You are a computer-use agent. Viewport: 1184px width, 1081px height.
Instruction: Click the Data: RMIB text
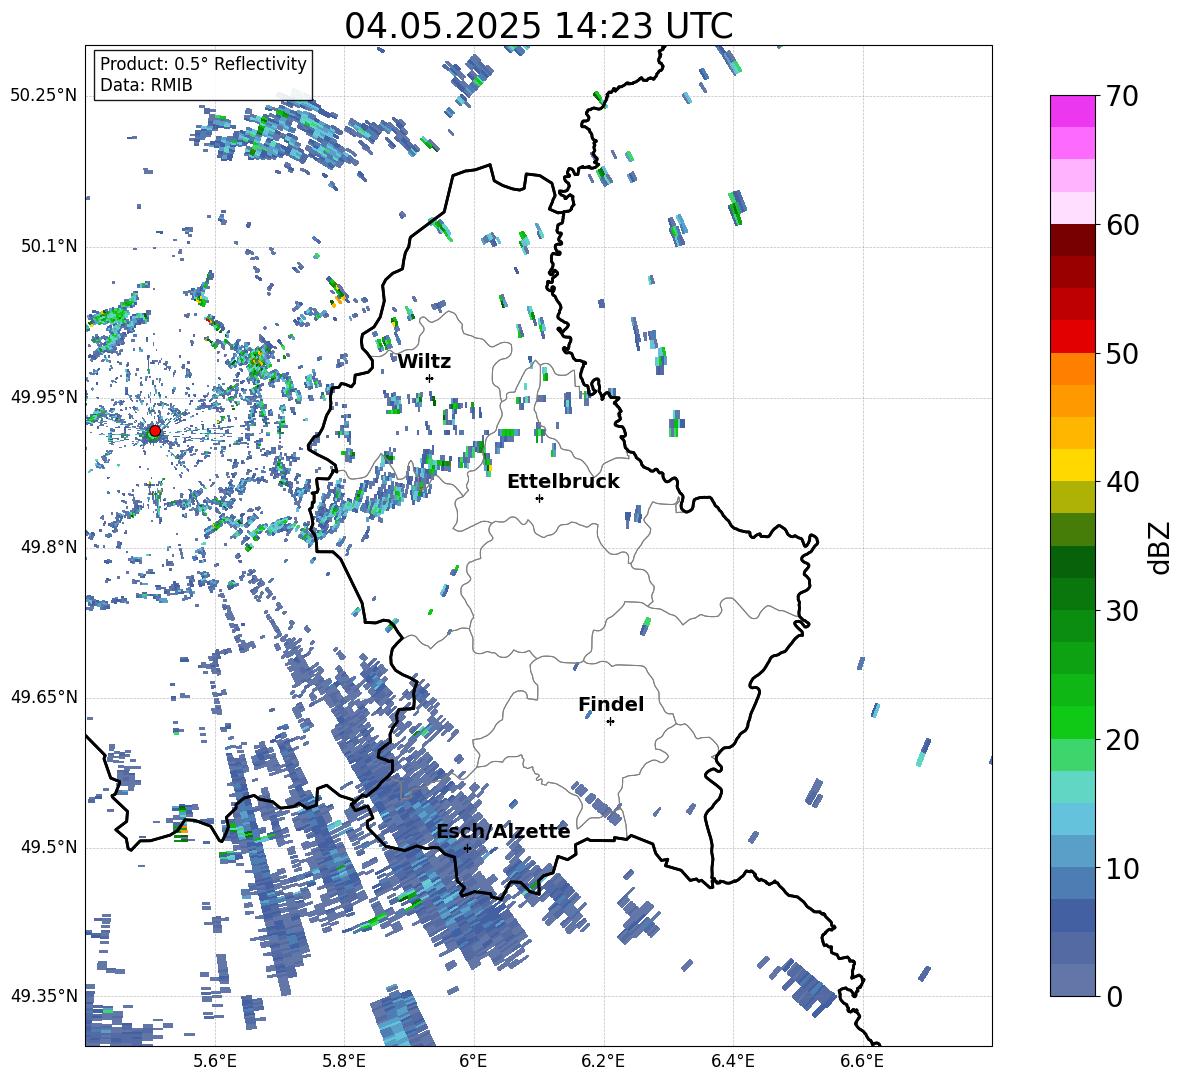[x=146, y=85]
